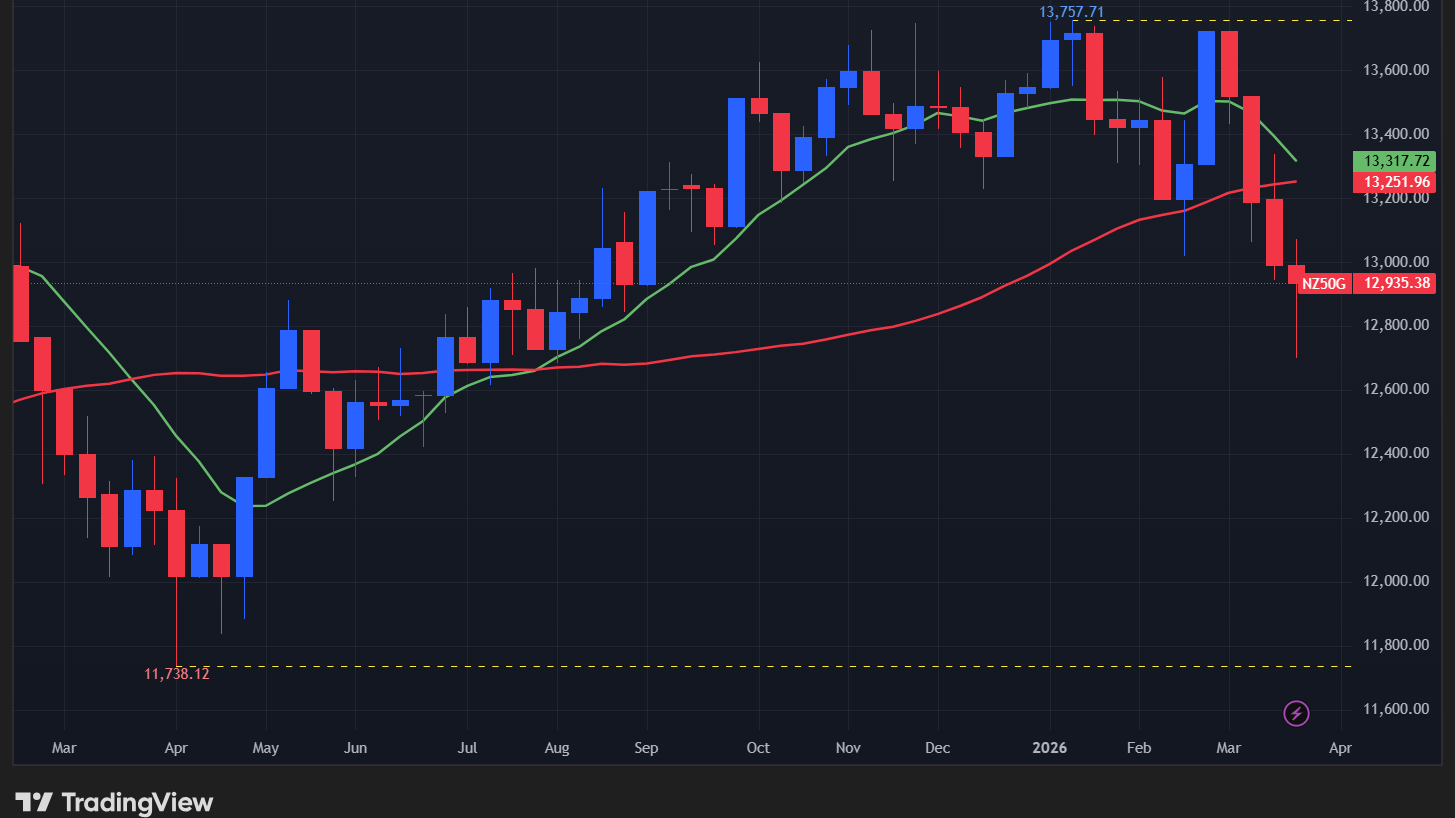
Task: Click the Oct label on time axis
Action: tap(758, 748)
